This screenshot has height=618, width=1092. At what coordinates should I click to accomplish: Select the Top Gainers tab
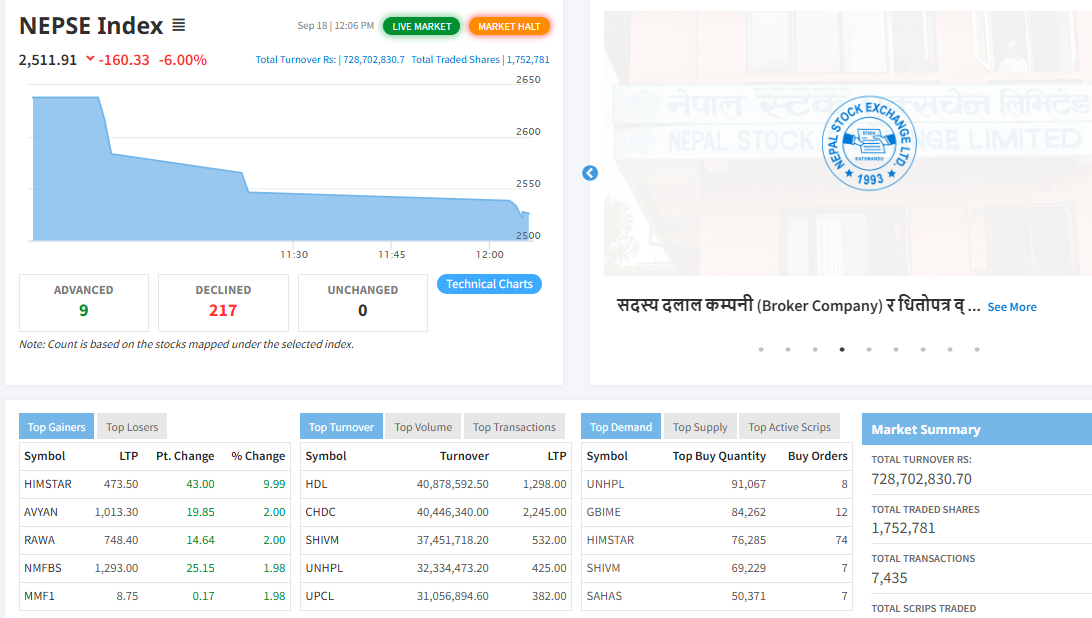pos(56,427)
